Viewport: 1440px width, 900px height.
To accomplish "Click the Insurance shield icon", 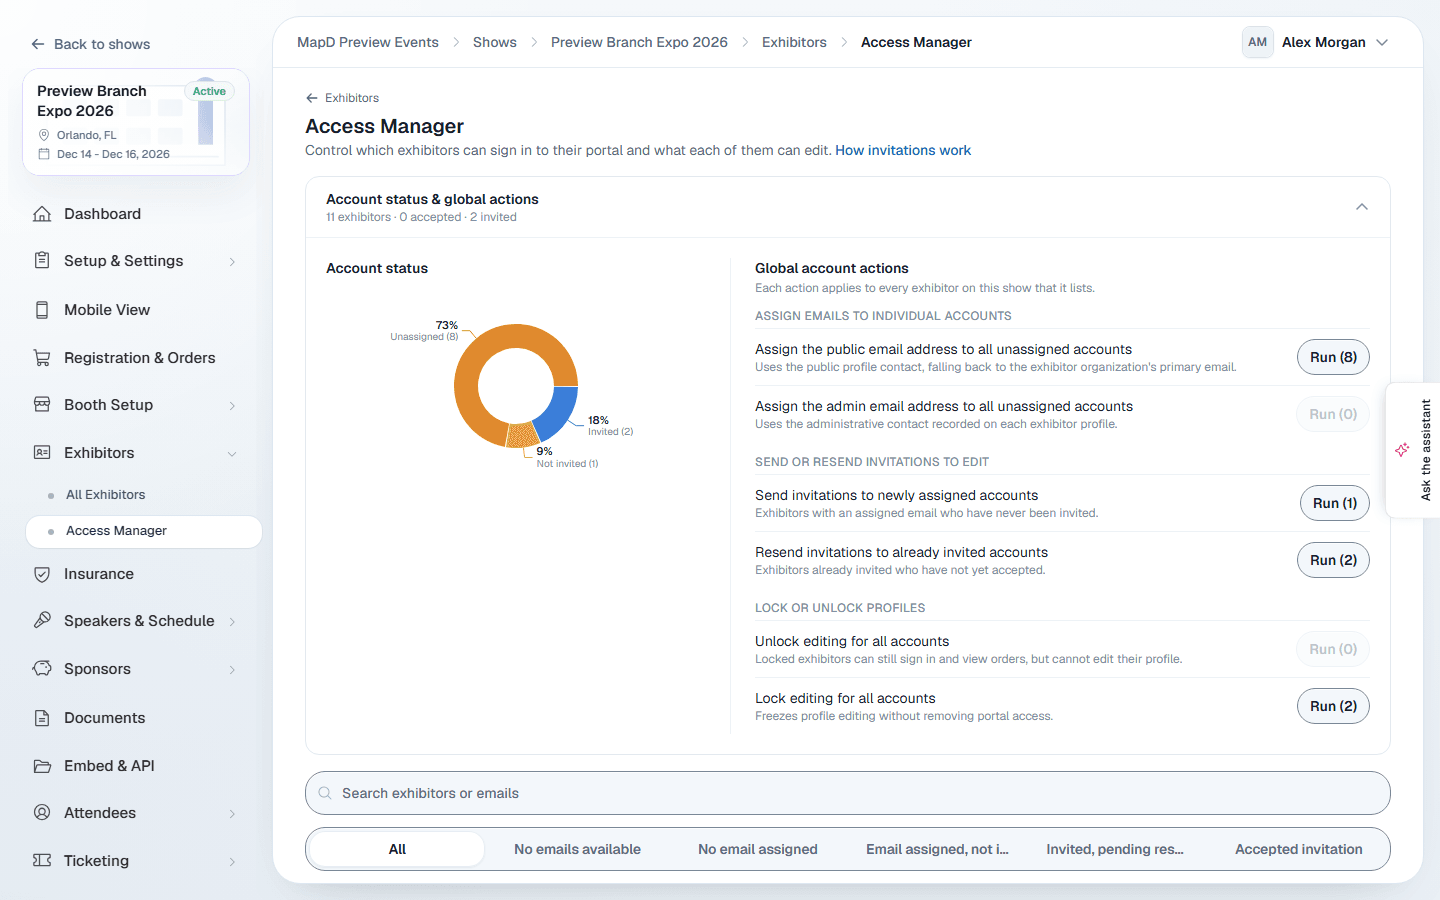I will (x=42, y=574).
